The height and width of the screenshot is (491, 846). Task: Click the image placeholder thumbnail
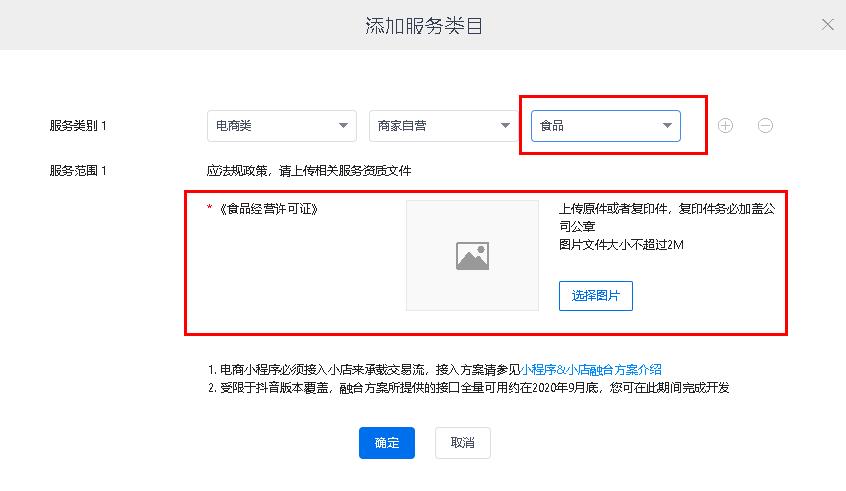[472, 255]
